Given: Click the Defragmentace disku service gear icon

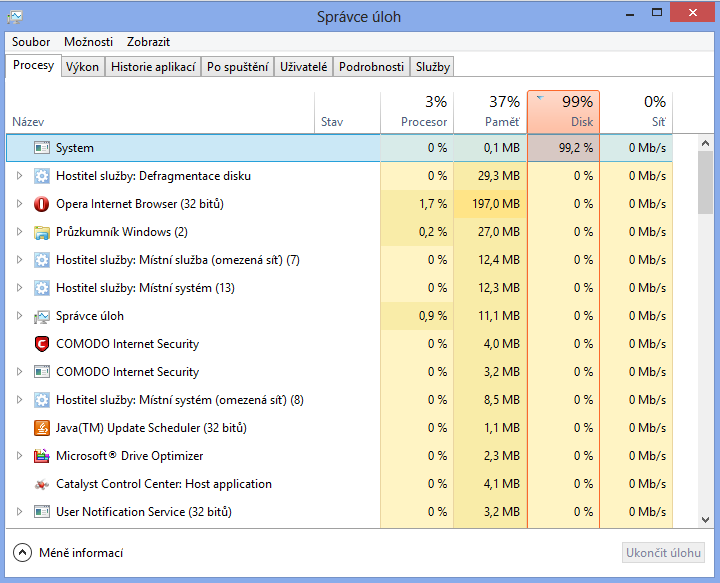Looking at the screenshot, I should [x=42, y=176].
